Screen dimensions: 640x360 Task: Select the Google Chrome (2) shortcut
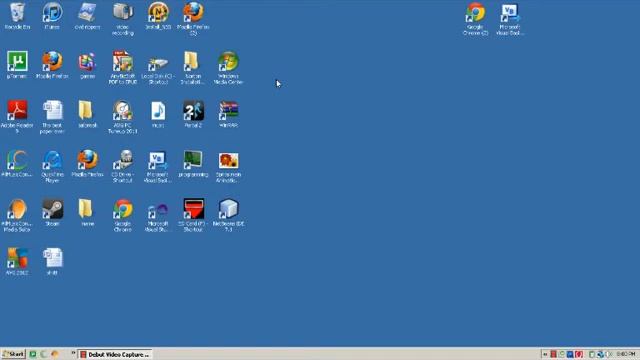[476, 19]
